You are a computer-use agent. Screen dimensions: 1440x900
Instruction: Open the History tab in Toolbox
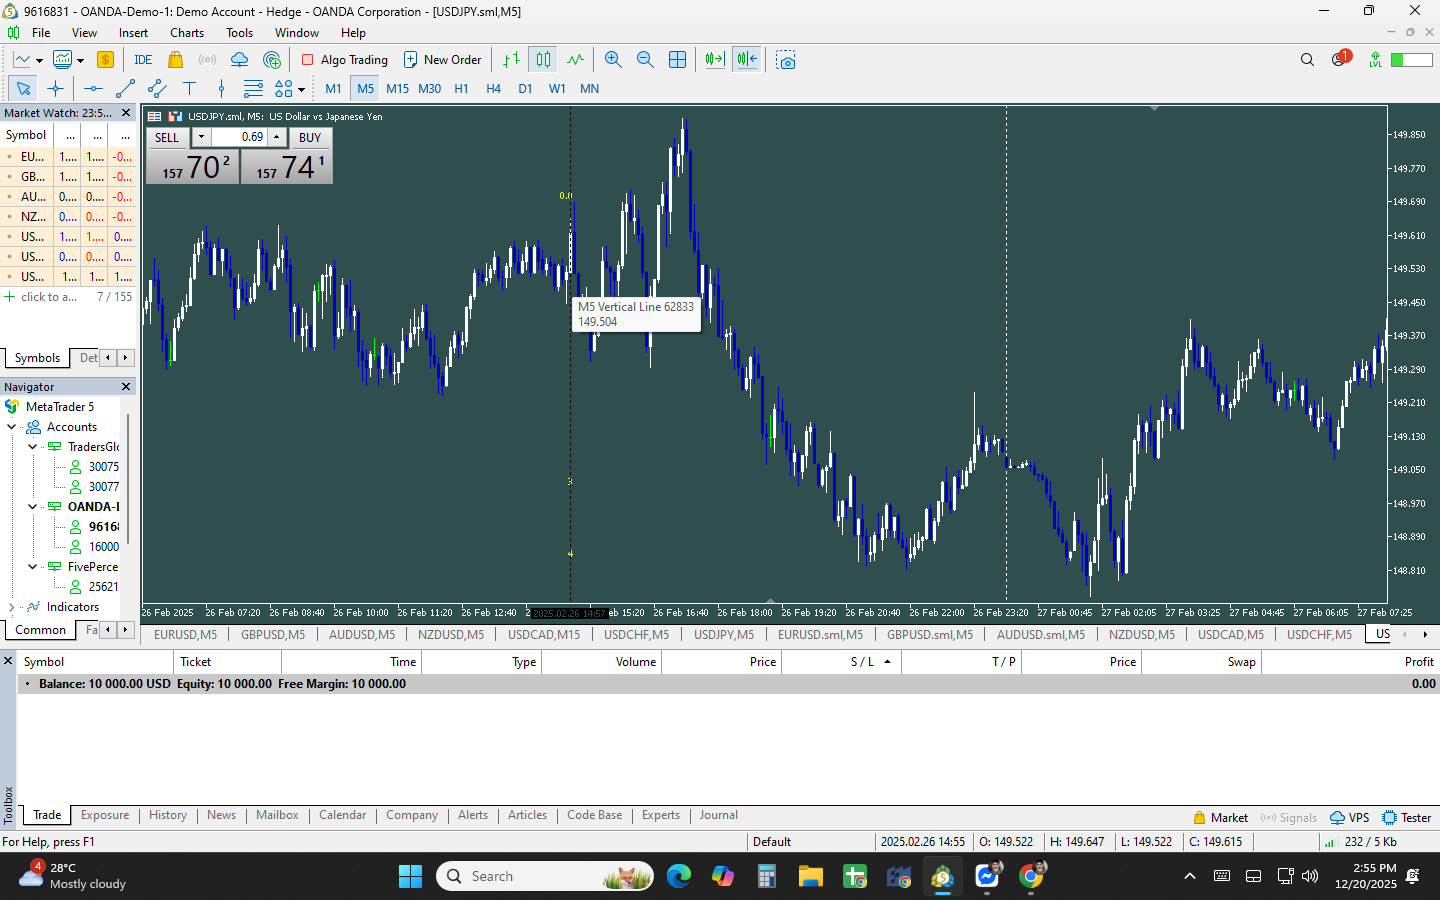(x=168, y=815)
